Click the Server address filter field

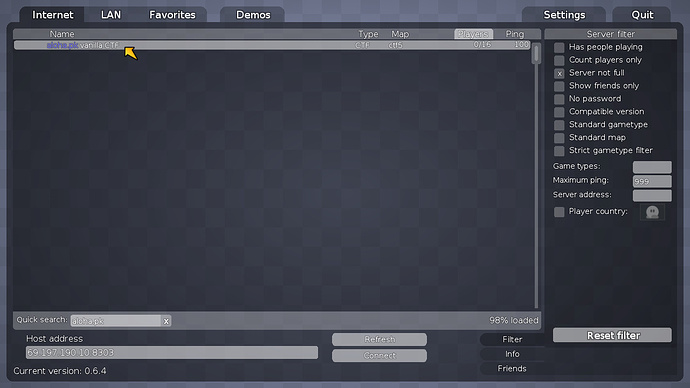click(652, 195)
